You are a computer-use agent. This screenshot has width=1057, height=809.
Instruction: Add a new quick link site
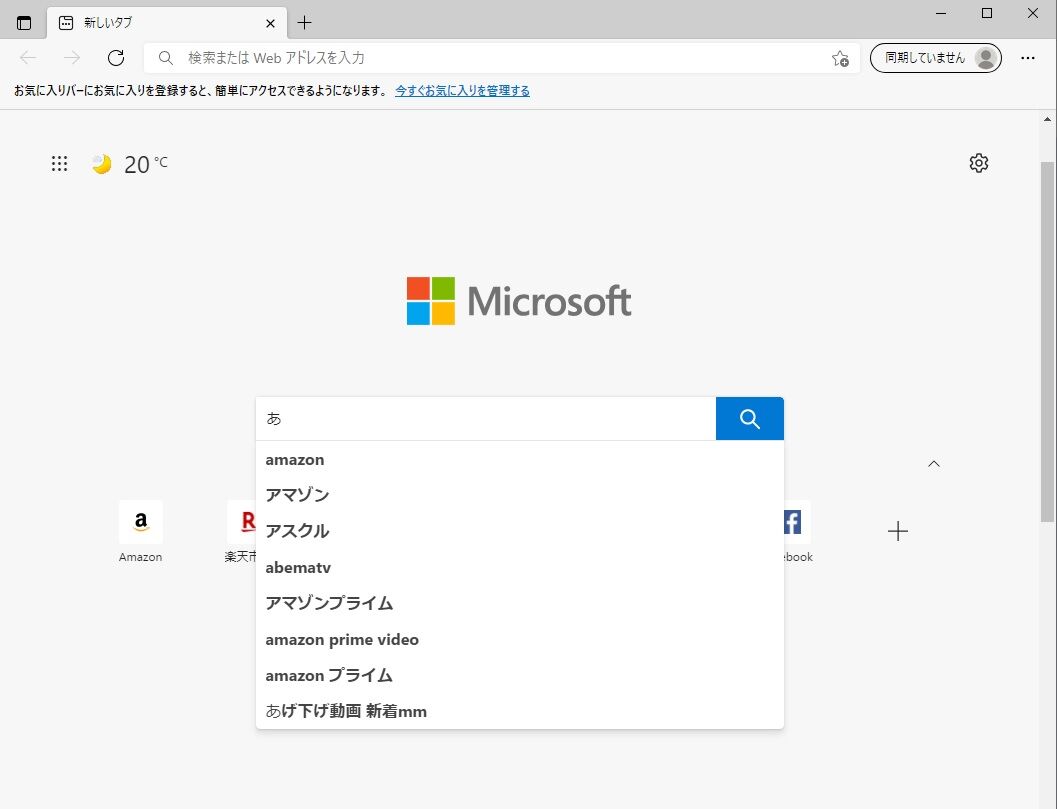pos(897,531)
